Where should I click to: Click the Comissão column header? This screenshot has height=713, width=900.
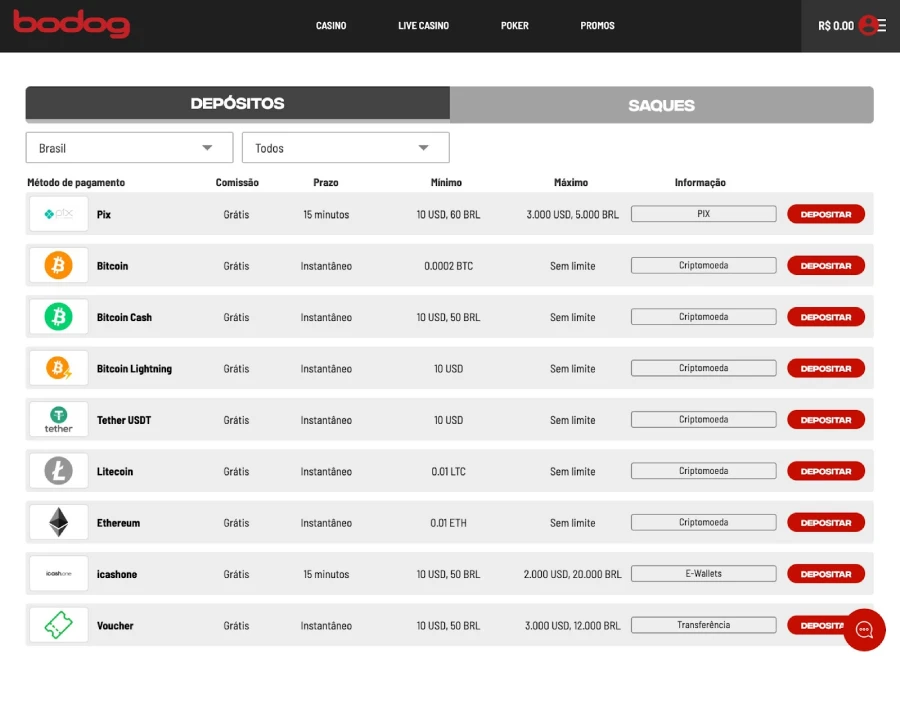[237, 183]
